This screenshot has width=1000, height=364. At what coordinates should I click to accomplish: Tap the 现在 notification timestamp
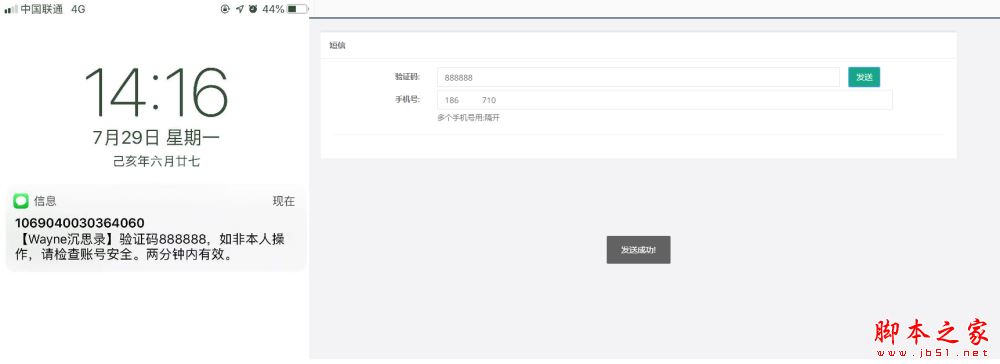(284, 201)
